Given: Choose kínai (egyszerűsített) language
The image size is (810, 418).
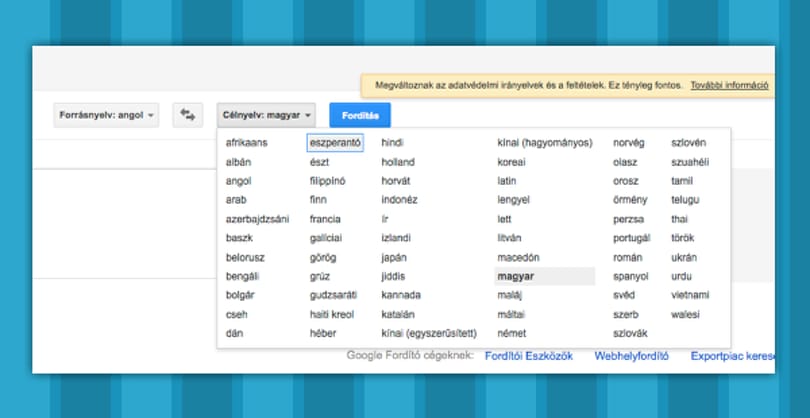Looking at the screenshot, I should (429, 333).
